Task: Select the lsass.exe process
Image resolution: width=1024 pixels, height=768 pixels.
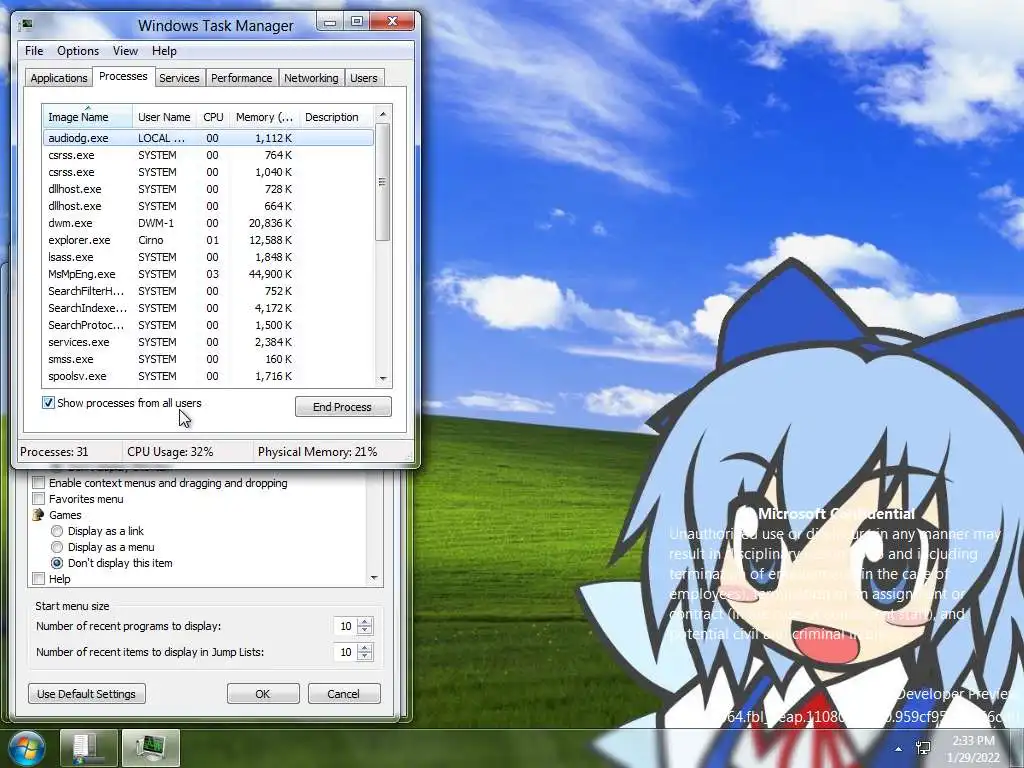Action: coord(208,257)
